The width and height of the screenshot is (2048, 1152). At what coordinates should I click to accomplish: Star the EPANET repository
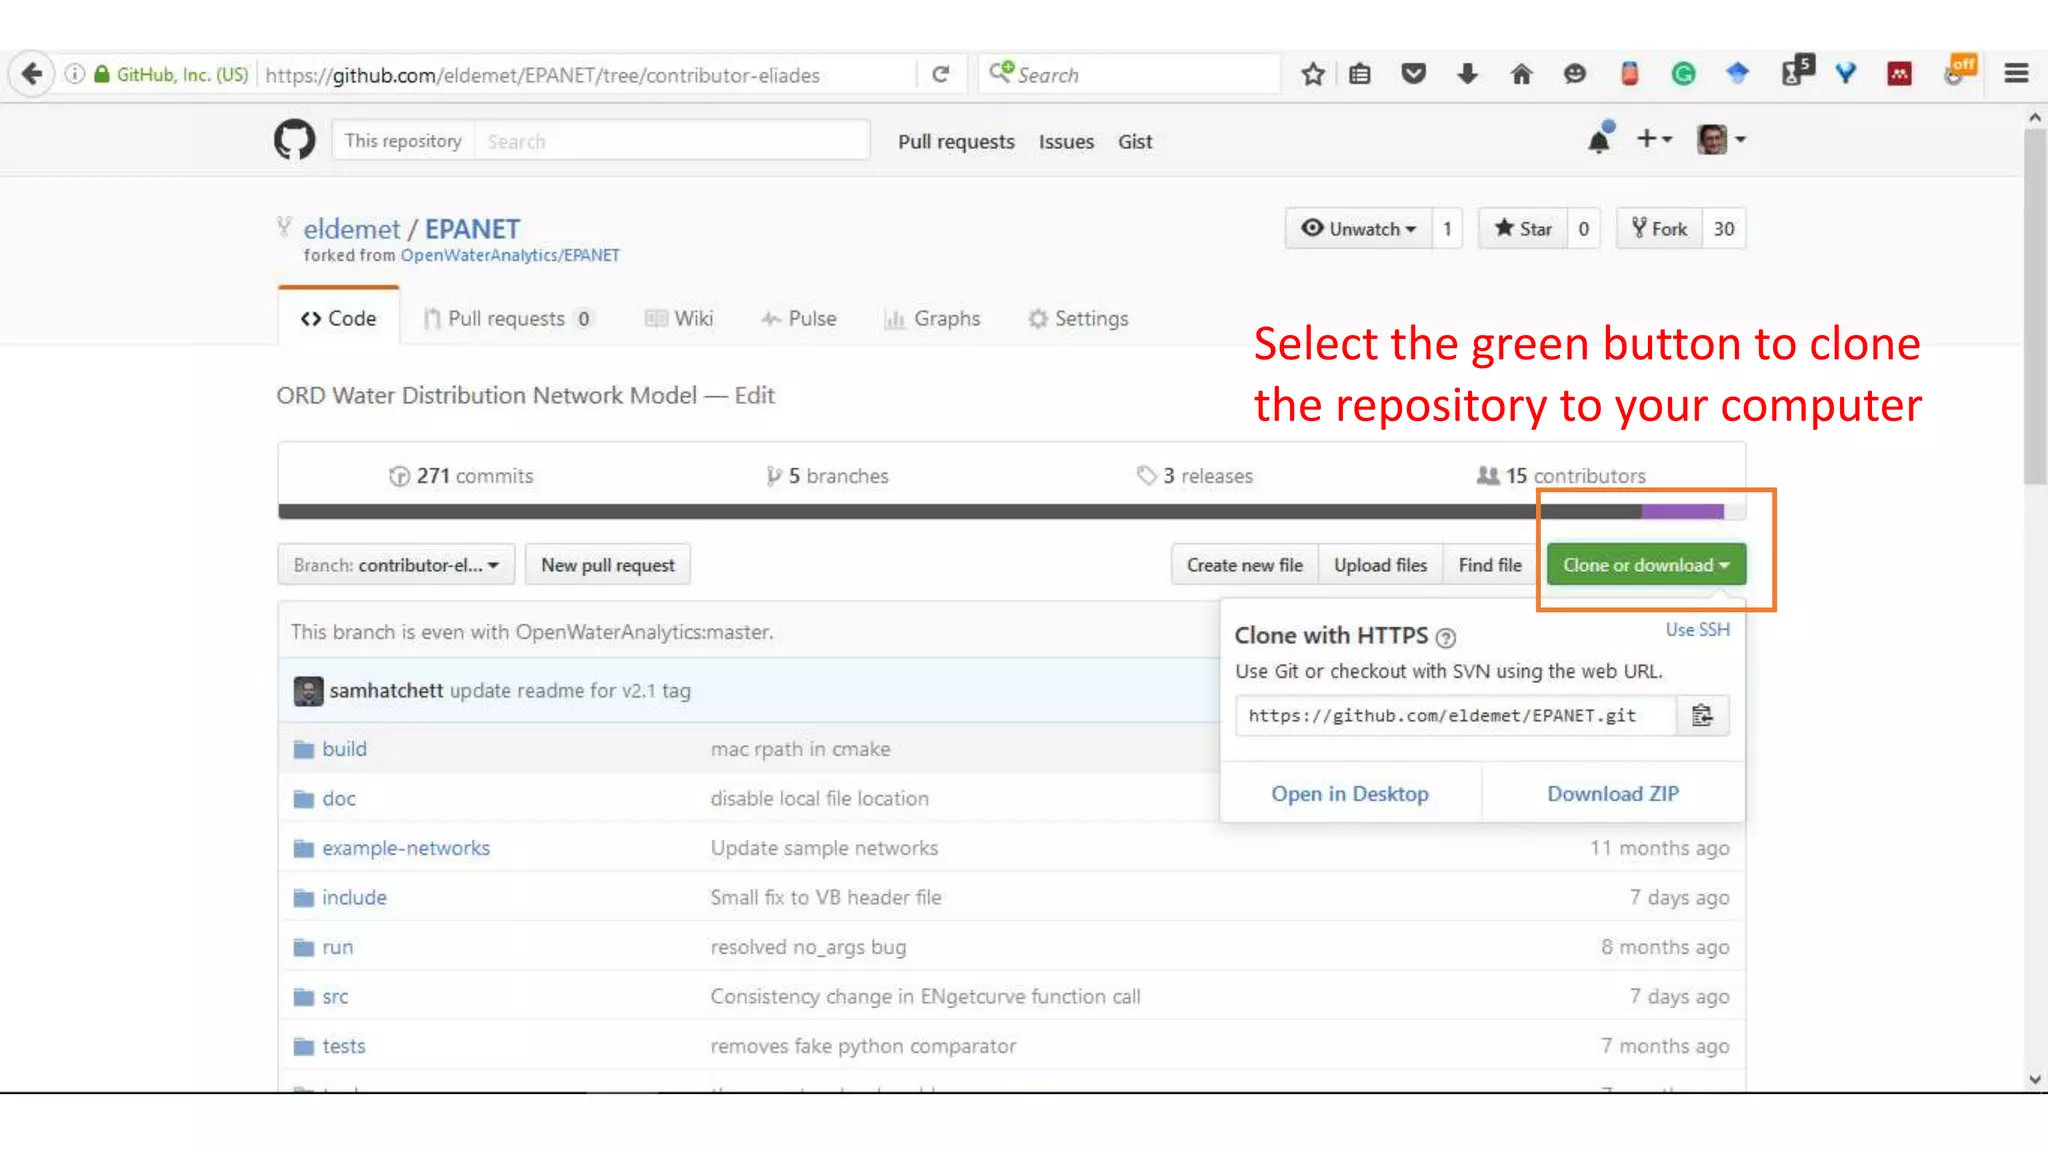tap(1523, 229)
